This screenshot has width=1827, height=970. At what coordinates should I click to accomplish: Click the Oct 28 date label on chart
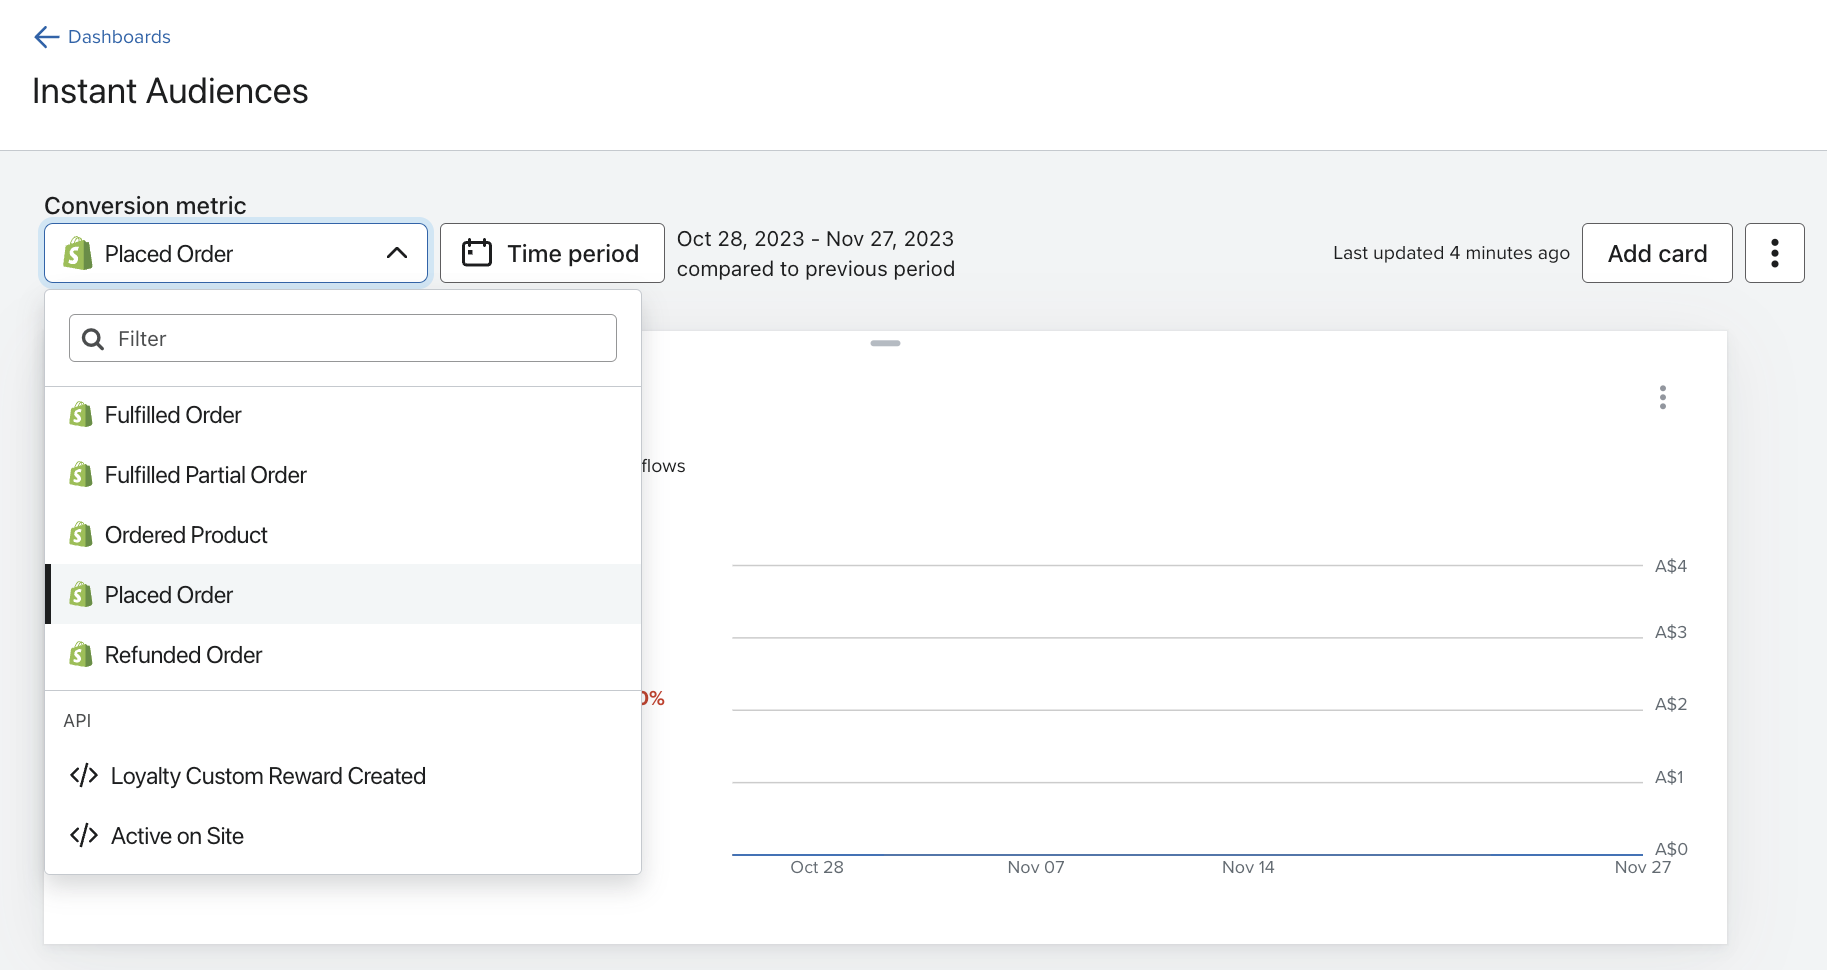pyautogui.click(x=817, y=867)
